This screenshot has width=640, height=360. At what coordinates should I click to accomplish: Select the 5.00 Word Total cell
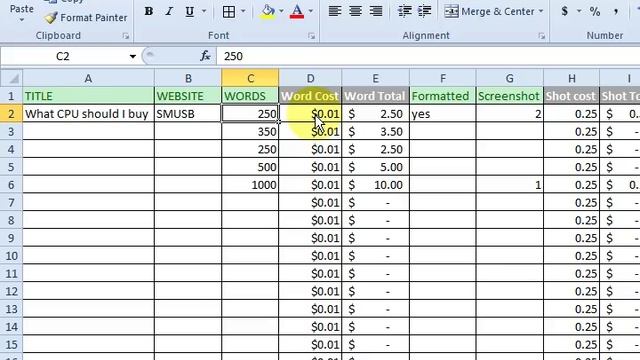[x=376, y=167]
